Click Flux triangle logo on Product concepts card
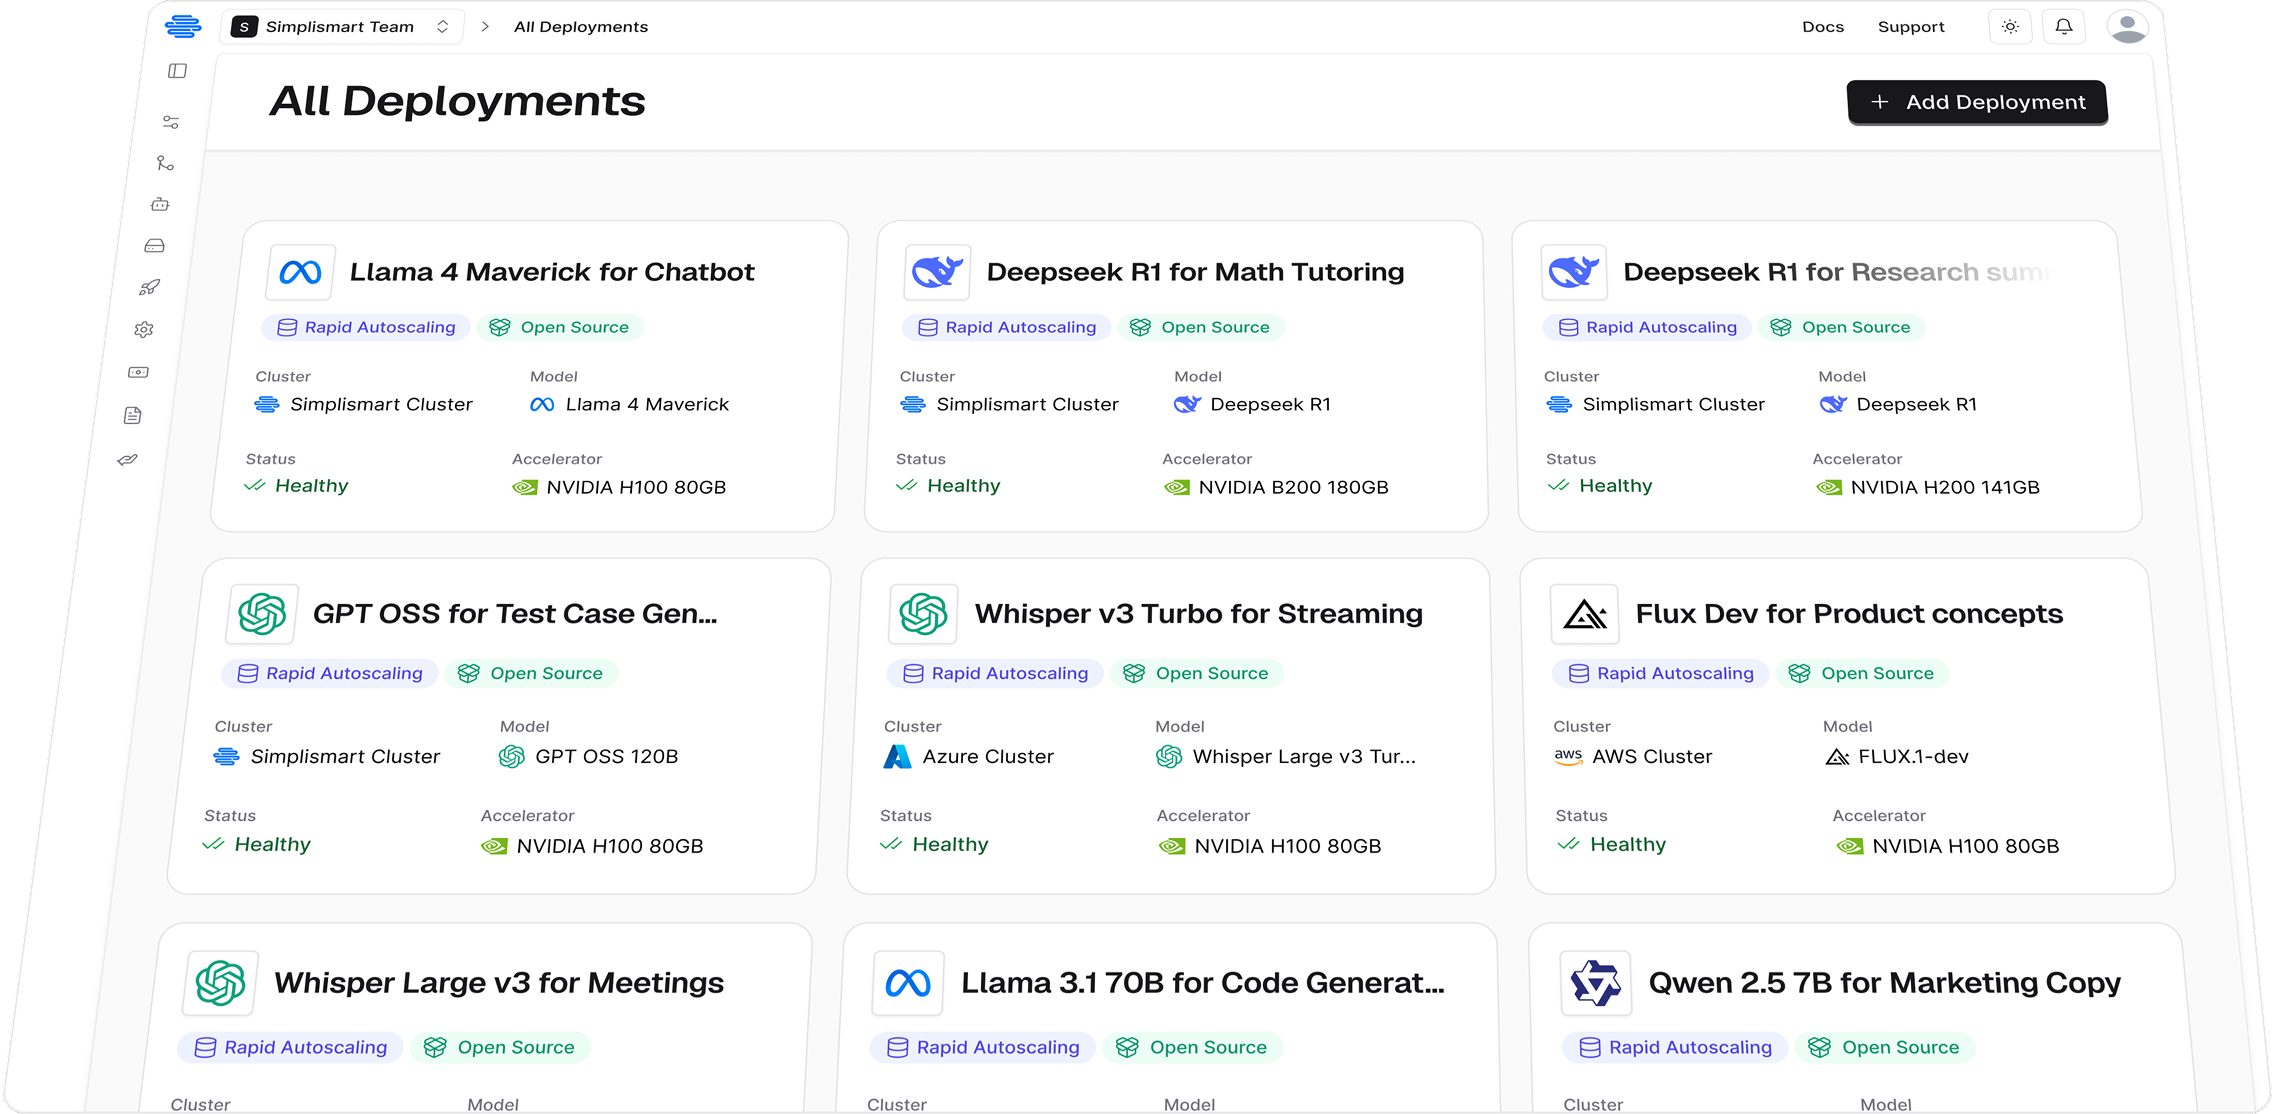This screenshot has width=2274, height=1114. pyautogui.click(x=1584, y=614)
